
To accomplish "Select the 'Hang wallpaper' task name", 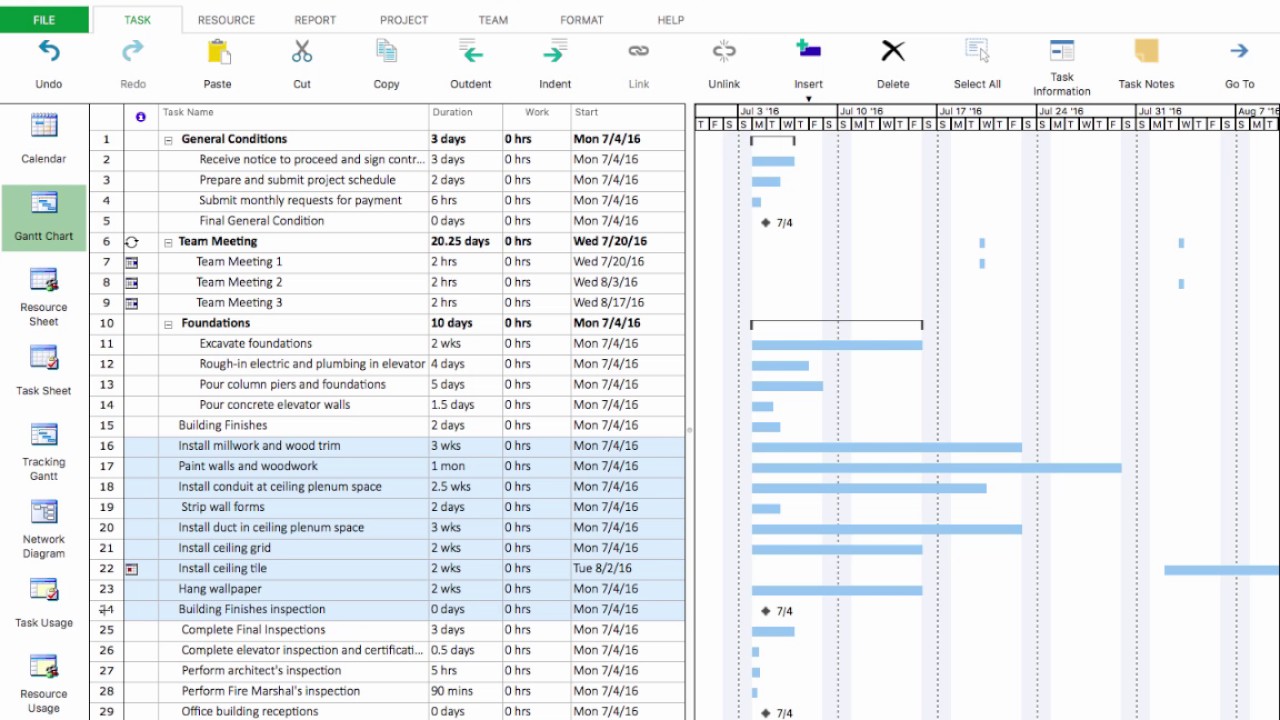I will click(x=220, y=589).
